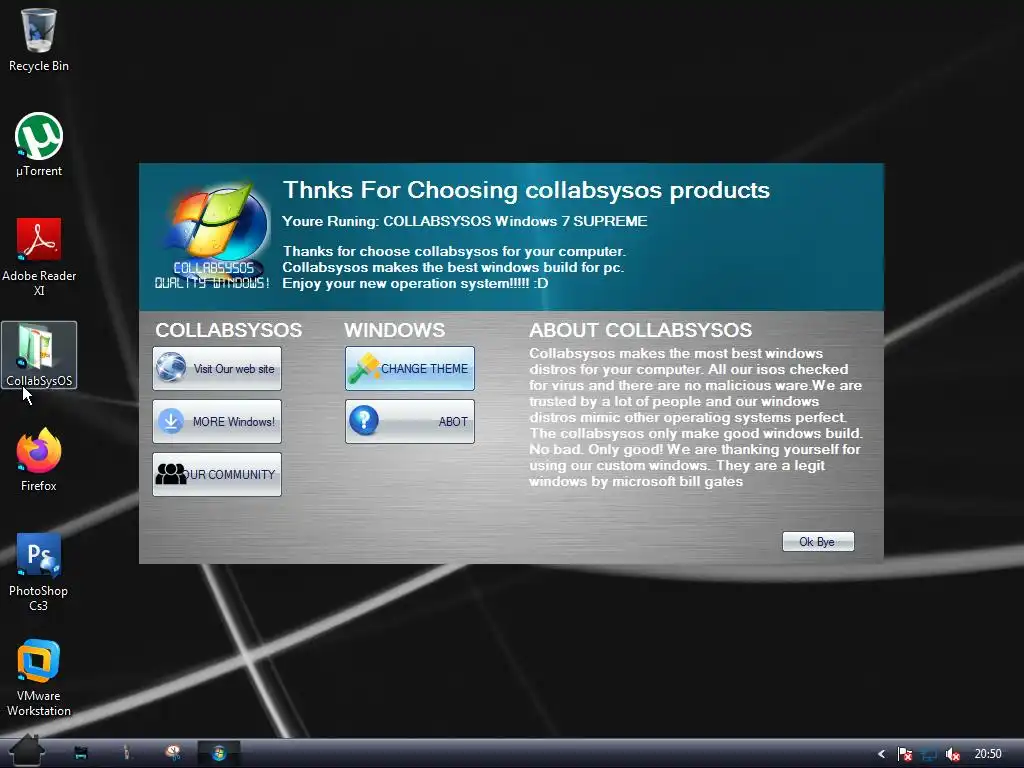Open the OUR COMMUNITY button
This screenshot has width=1024, height=768.
click(217, 474)
